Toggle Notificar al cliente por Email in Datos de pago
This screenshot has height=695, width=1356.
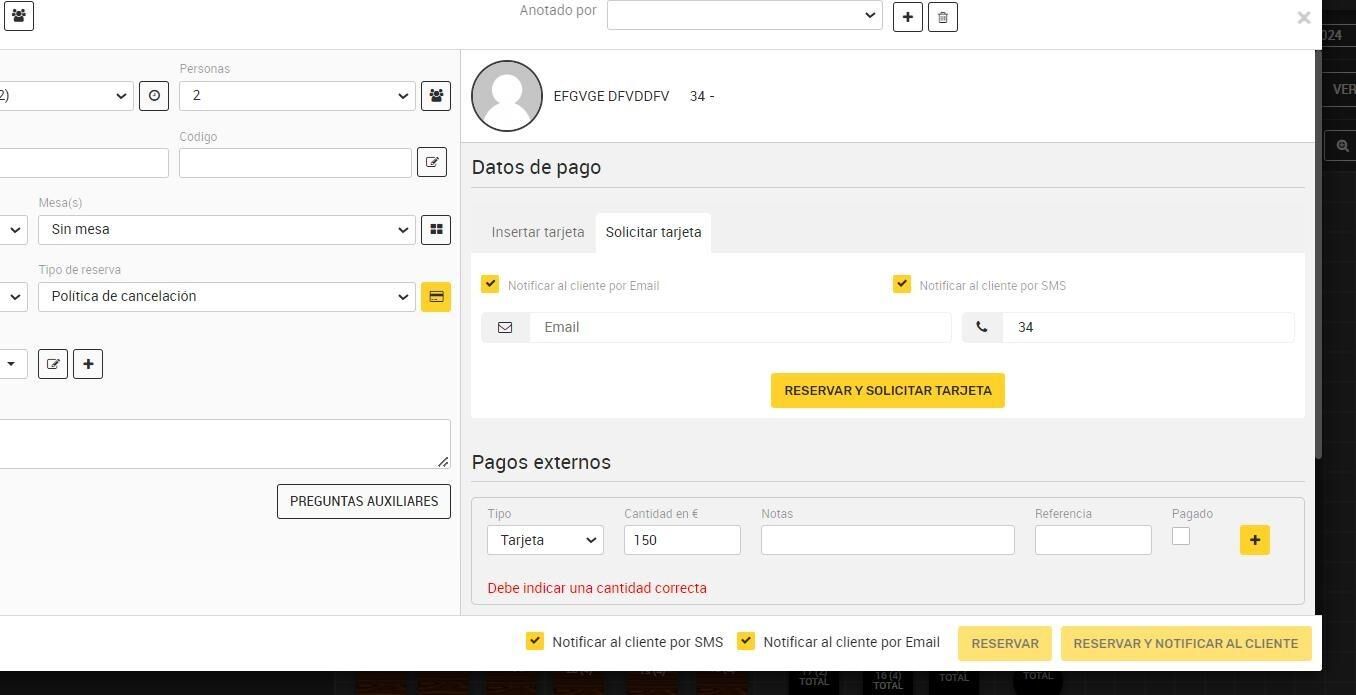[490, 284]
